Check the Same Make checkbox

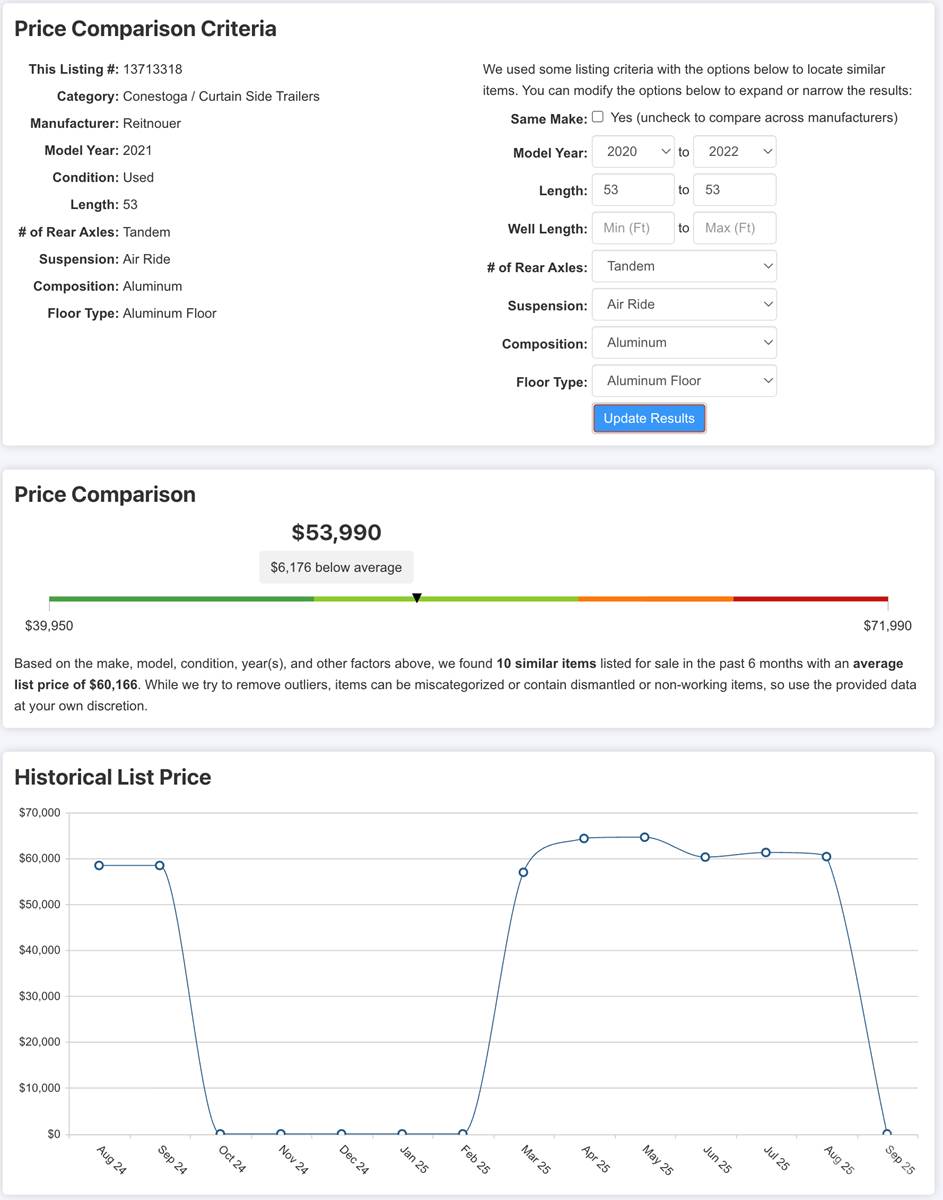coord(598,117)
